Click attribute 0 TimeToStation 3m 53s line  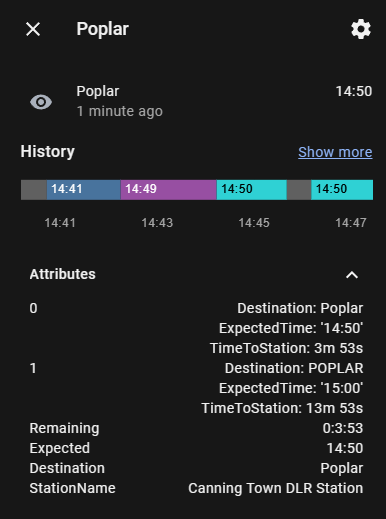point(286,348)
